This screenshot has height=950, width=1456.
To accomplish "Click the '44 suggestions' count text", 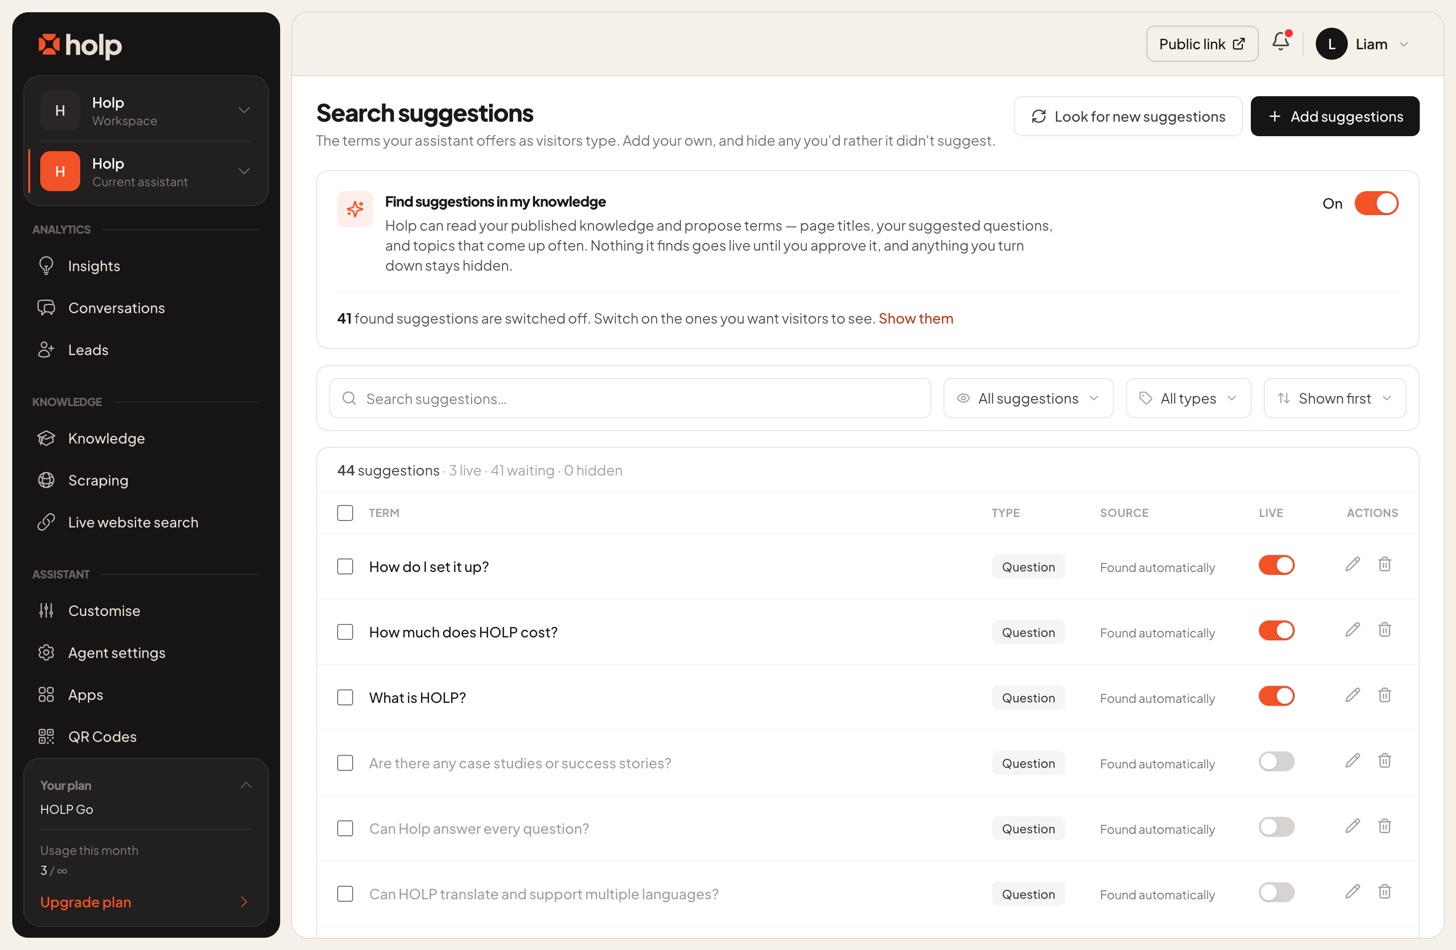I will 388,470.
